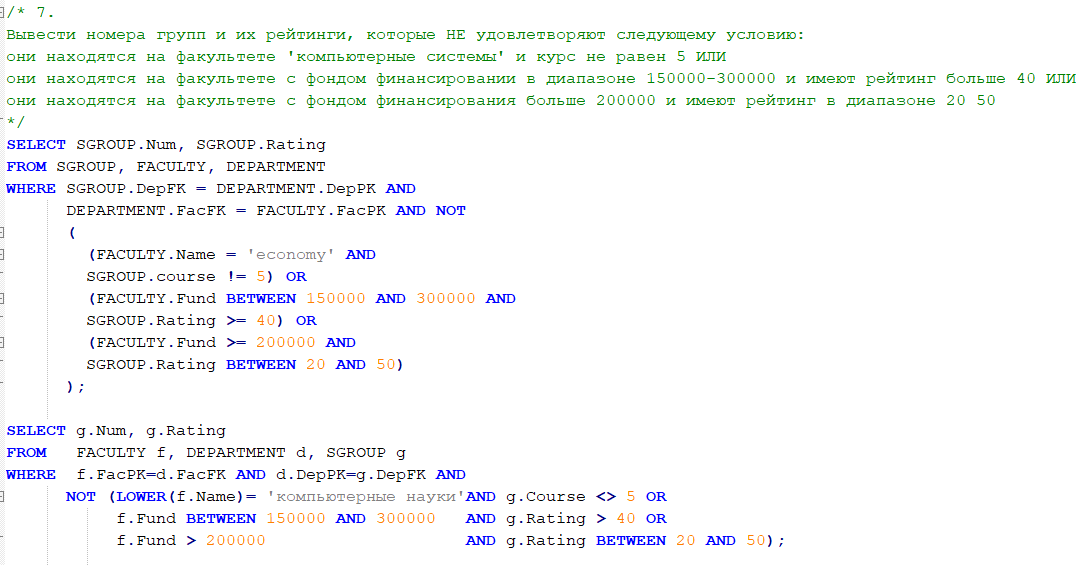Click 'SGROUP.course' identifier
The height and width of the screenshot is (565, 1088).
coord(151,276)
